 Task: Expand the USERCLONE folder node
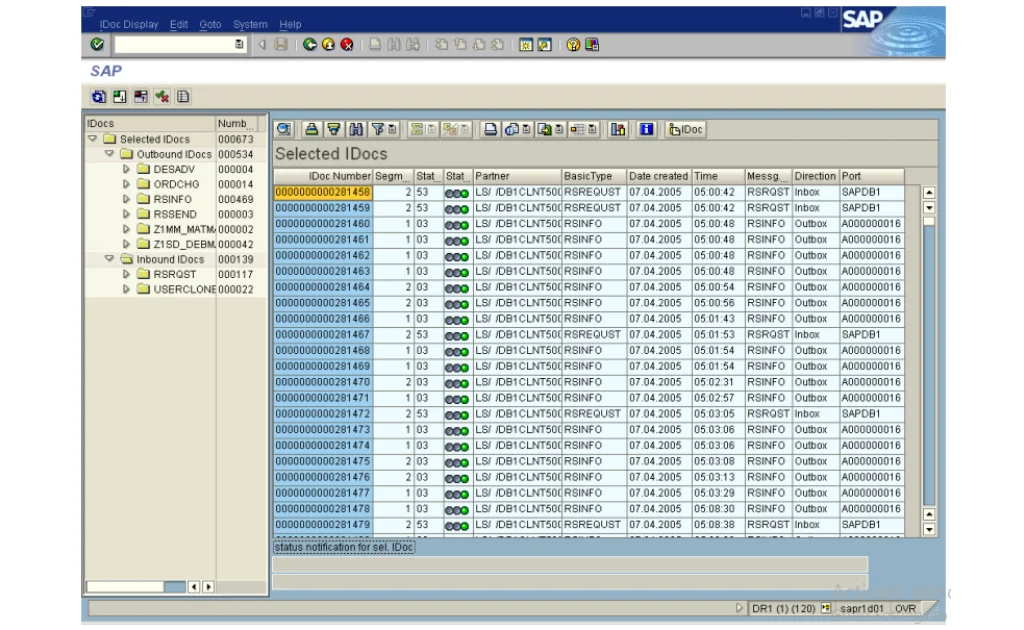pyautogui.click(x=126, y=289)
